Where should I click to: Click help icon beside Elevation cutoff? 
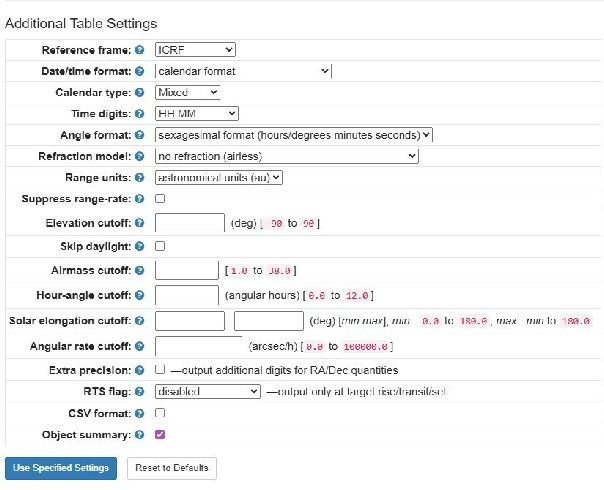click(x=140, y=223)
